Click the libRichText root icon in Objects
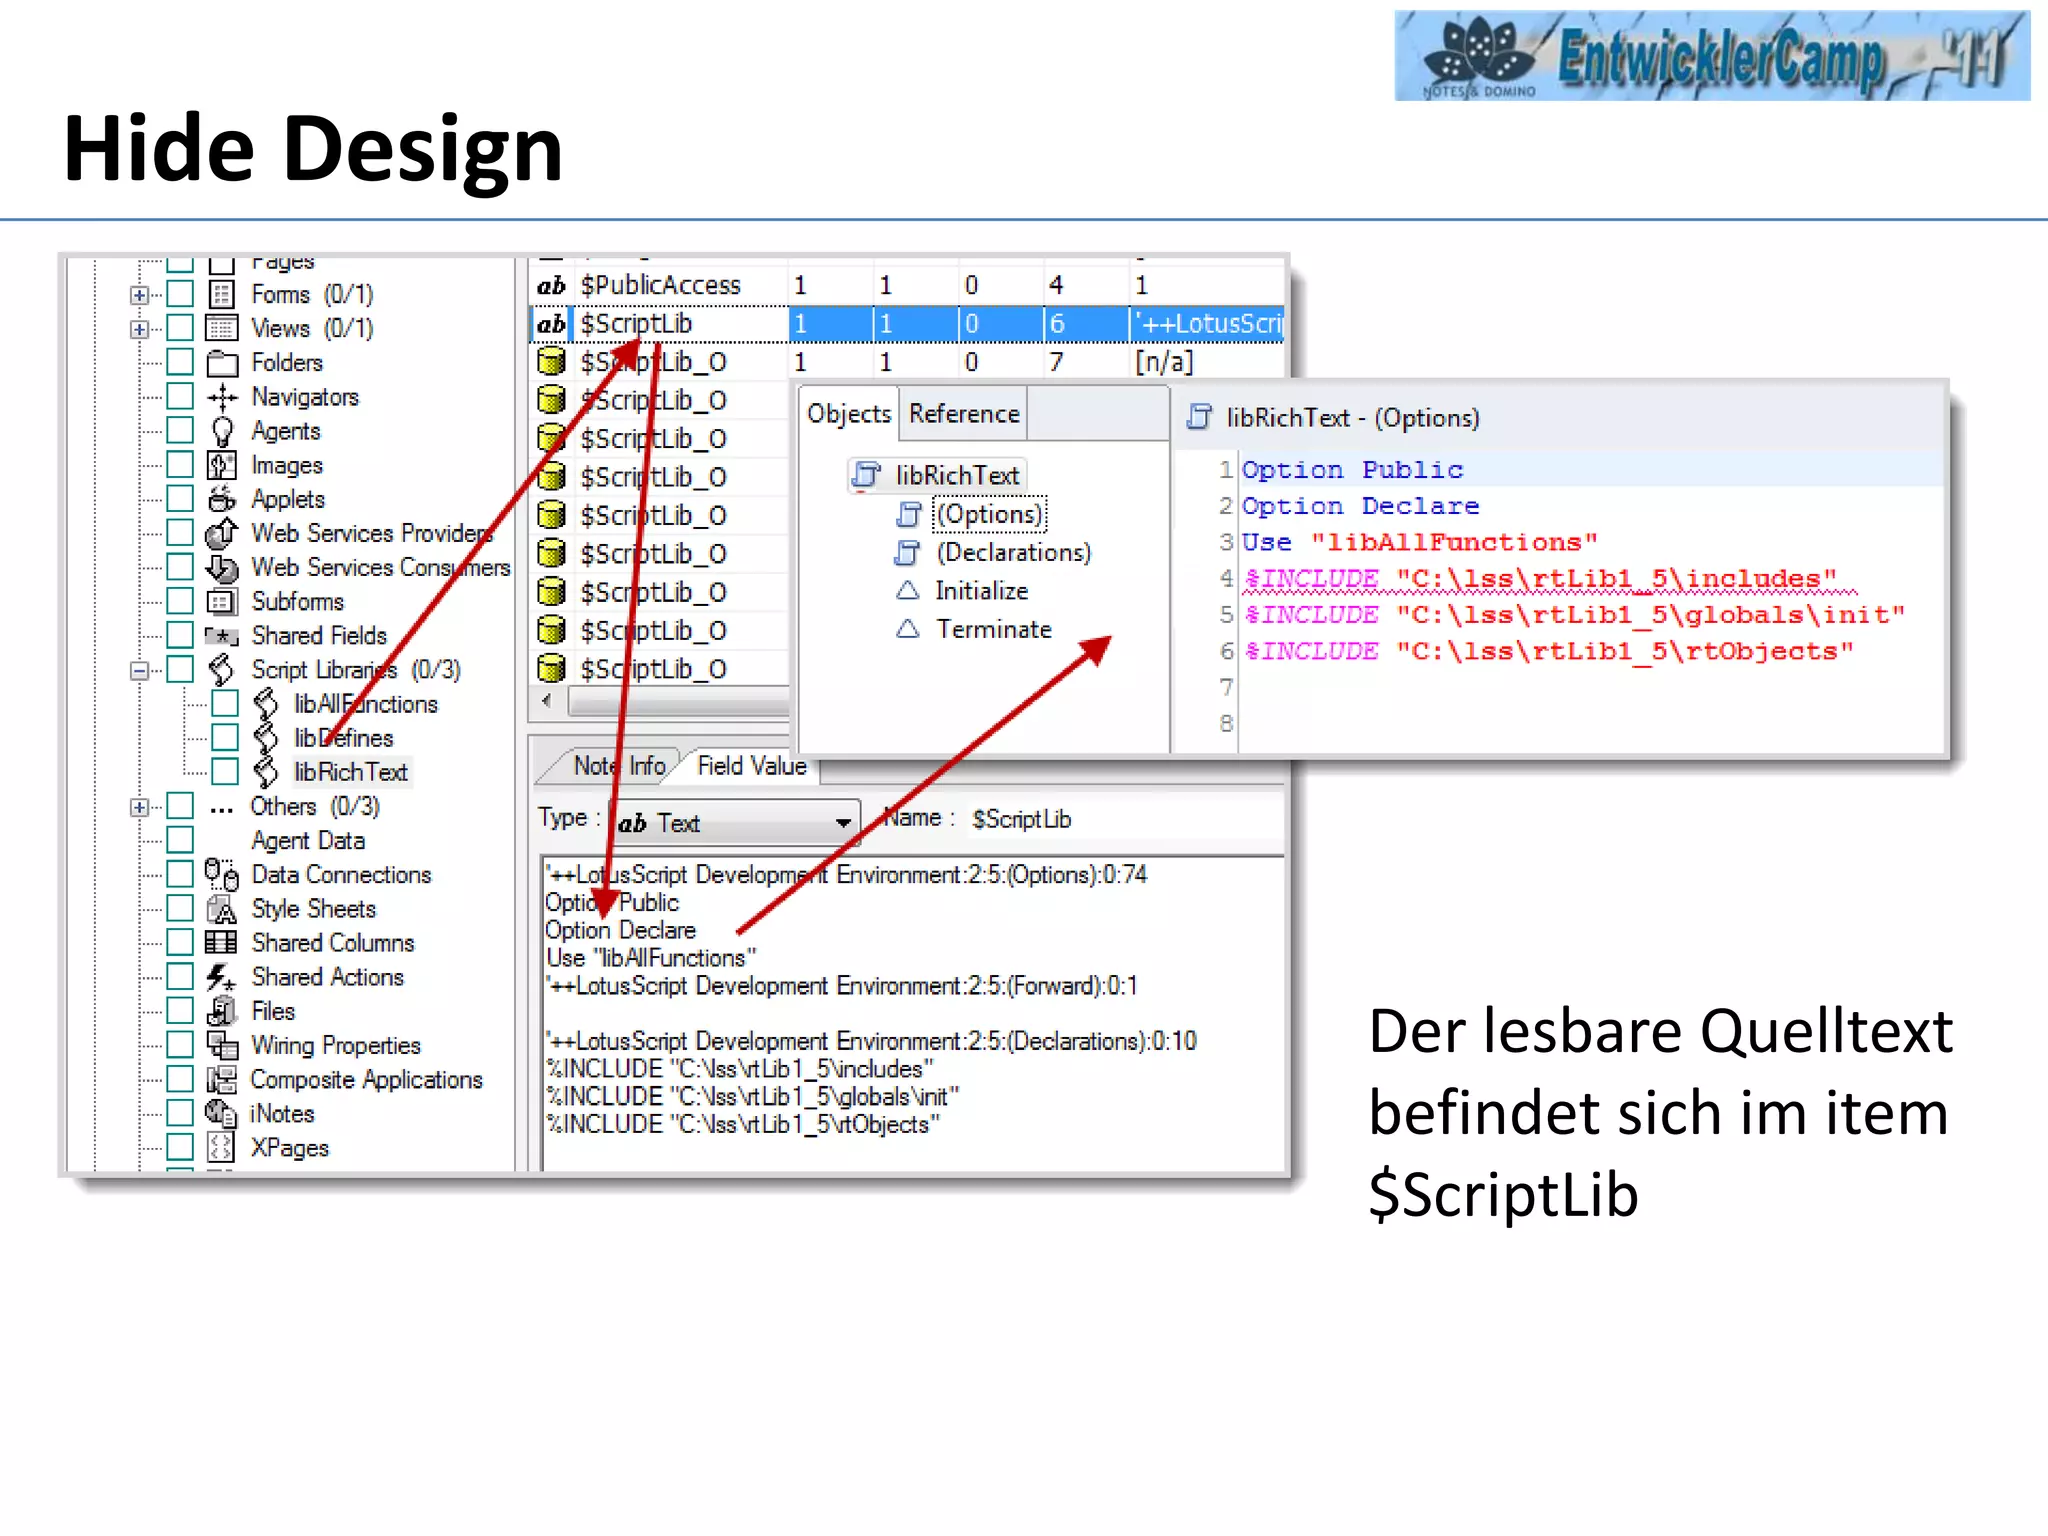Screen dimensions: 2048x1536 click(867, 475)
